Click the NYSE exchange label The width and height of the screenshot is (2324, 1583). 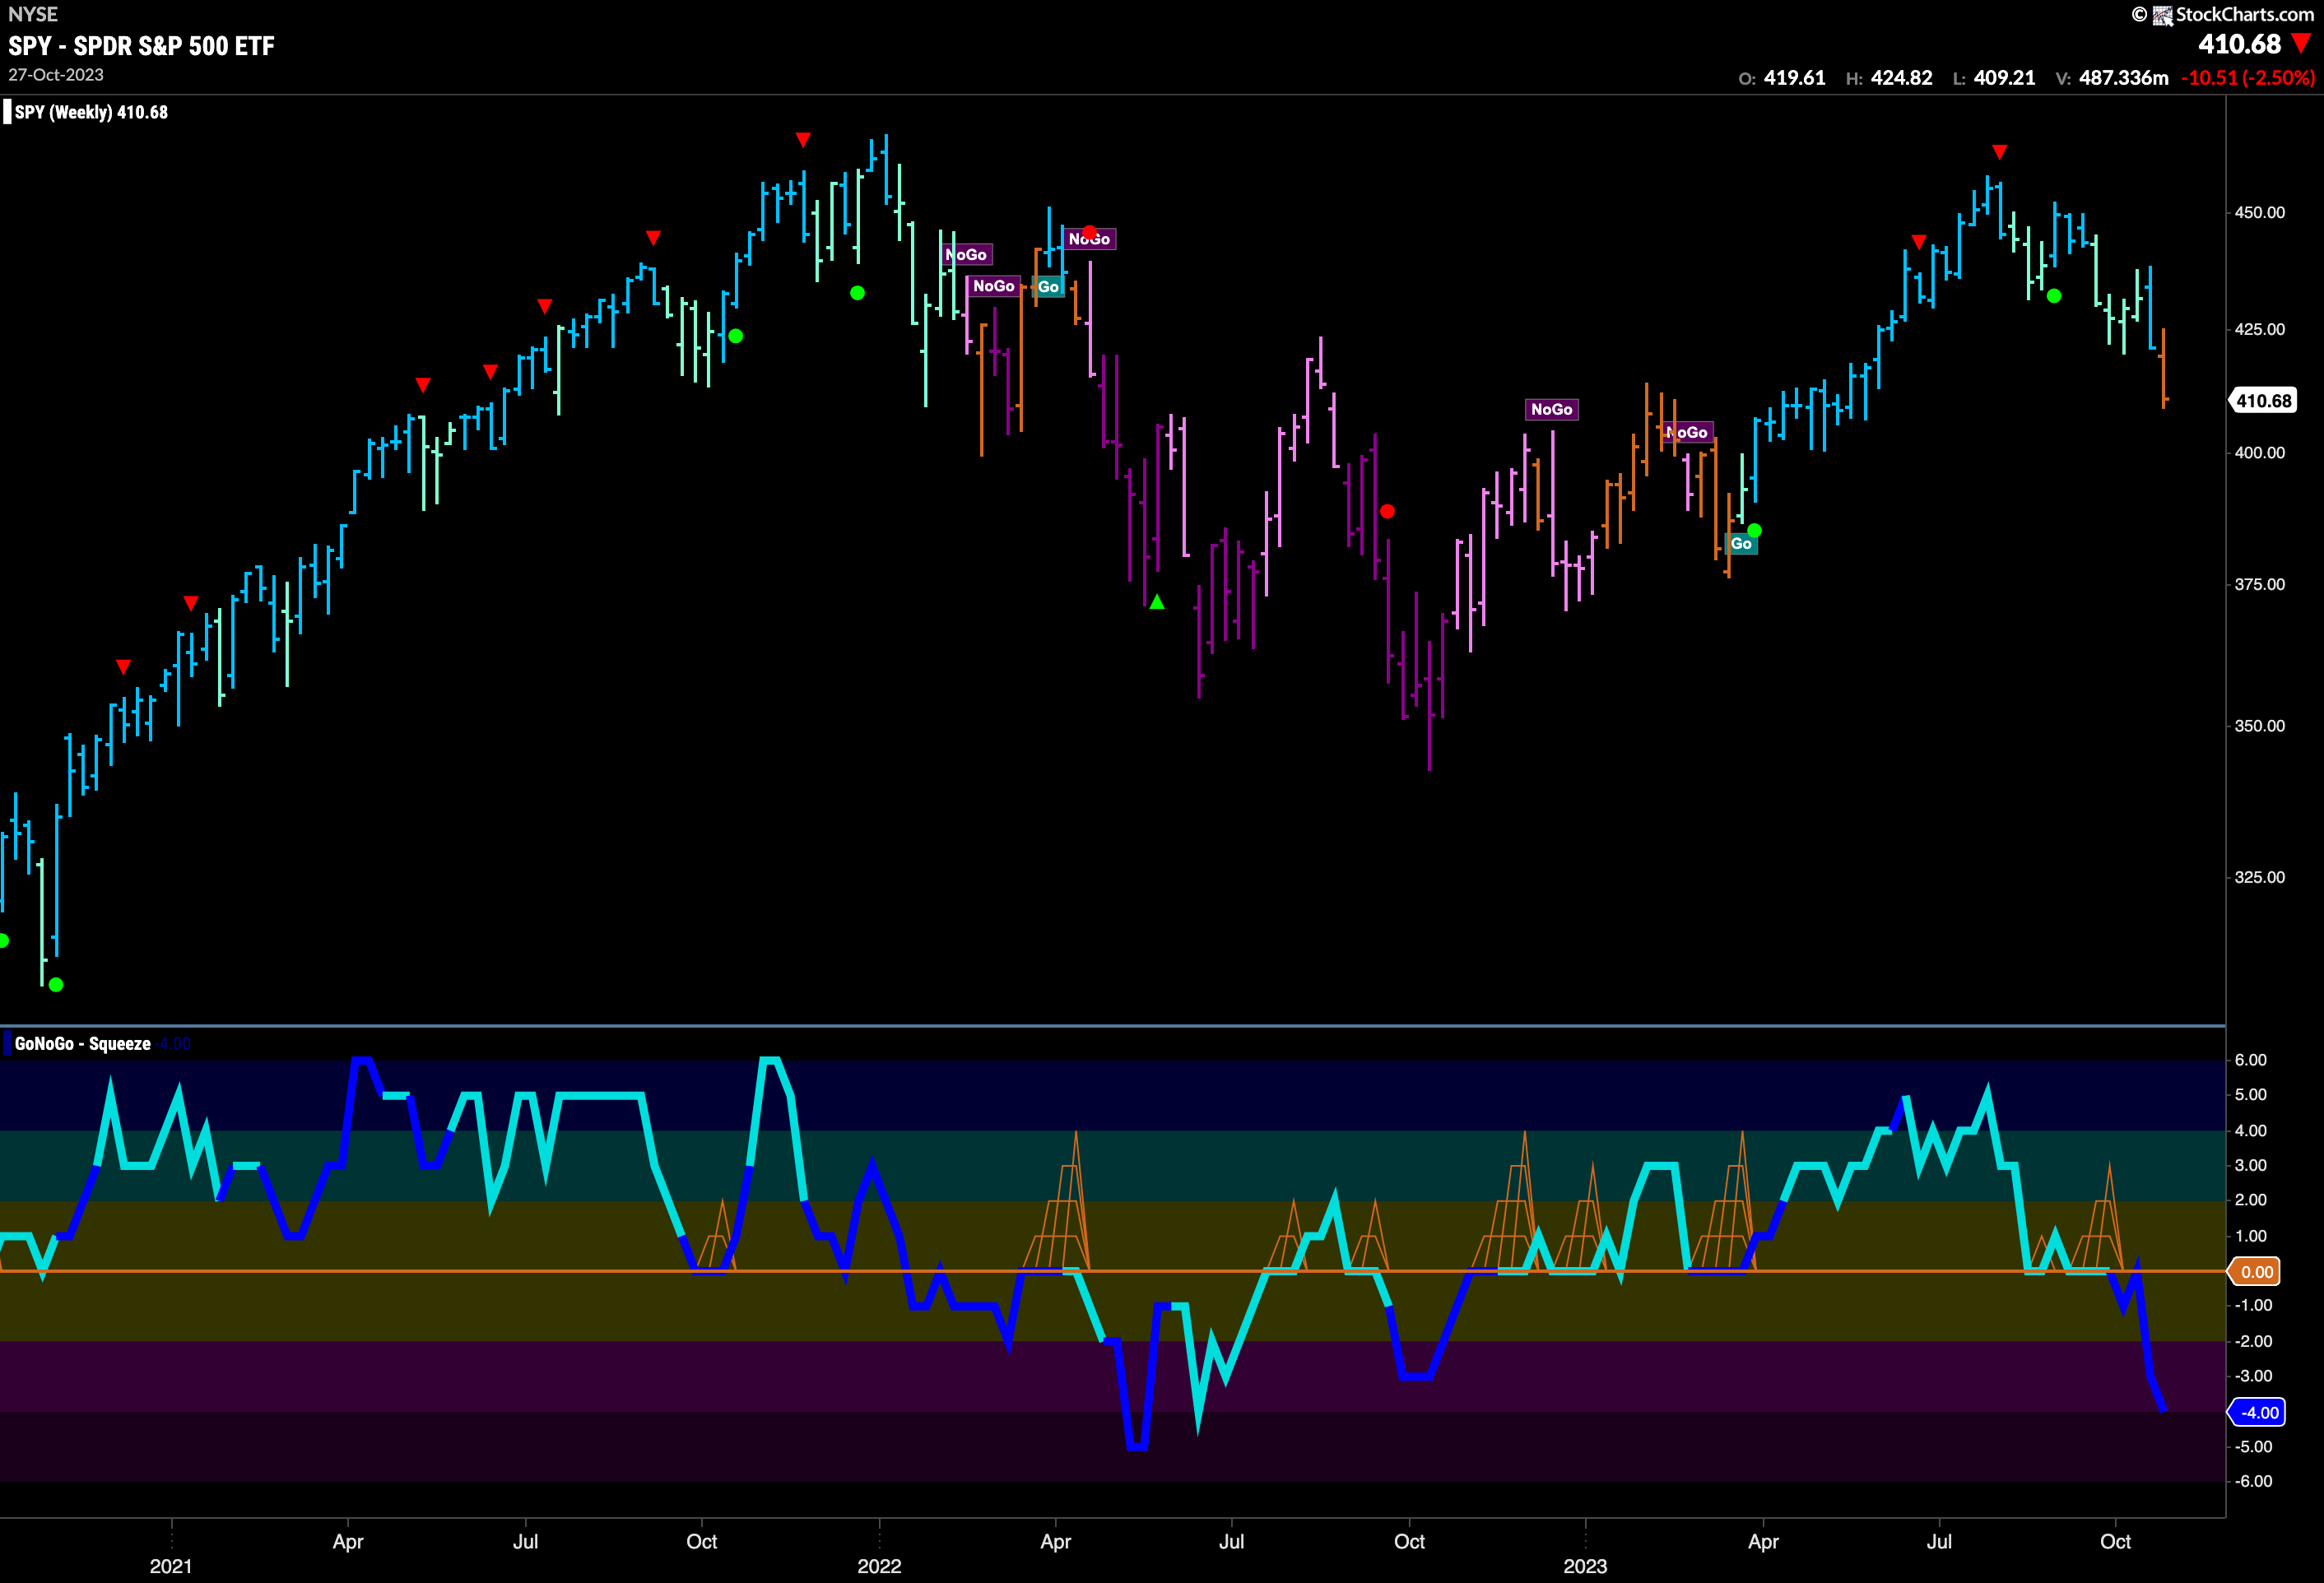tap(33, 14)
